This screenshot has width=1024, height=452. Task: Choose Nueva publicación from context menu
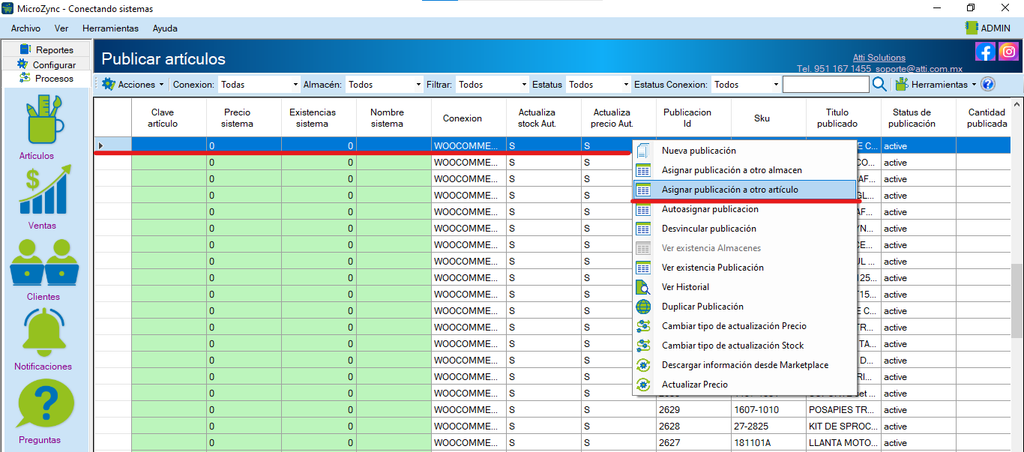[x=744, y=151]
